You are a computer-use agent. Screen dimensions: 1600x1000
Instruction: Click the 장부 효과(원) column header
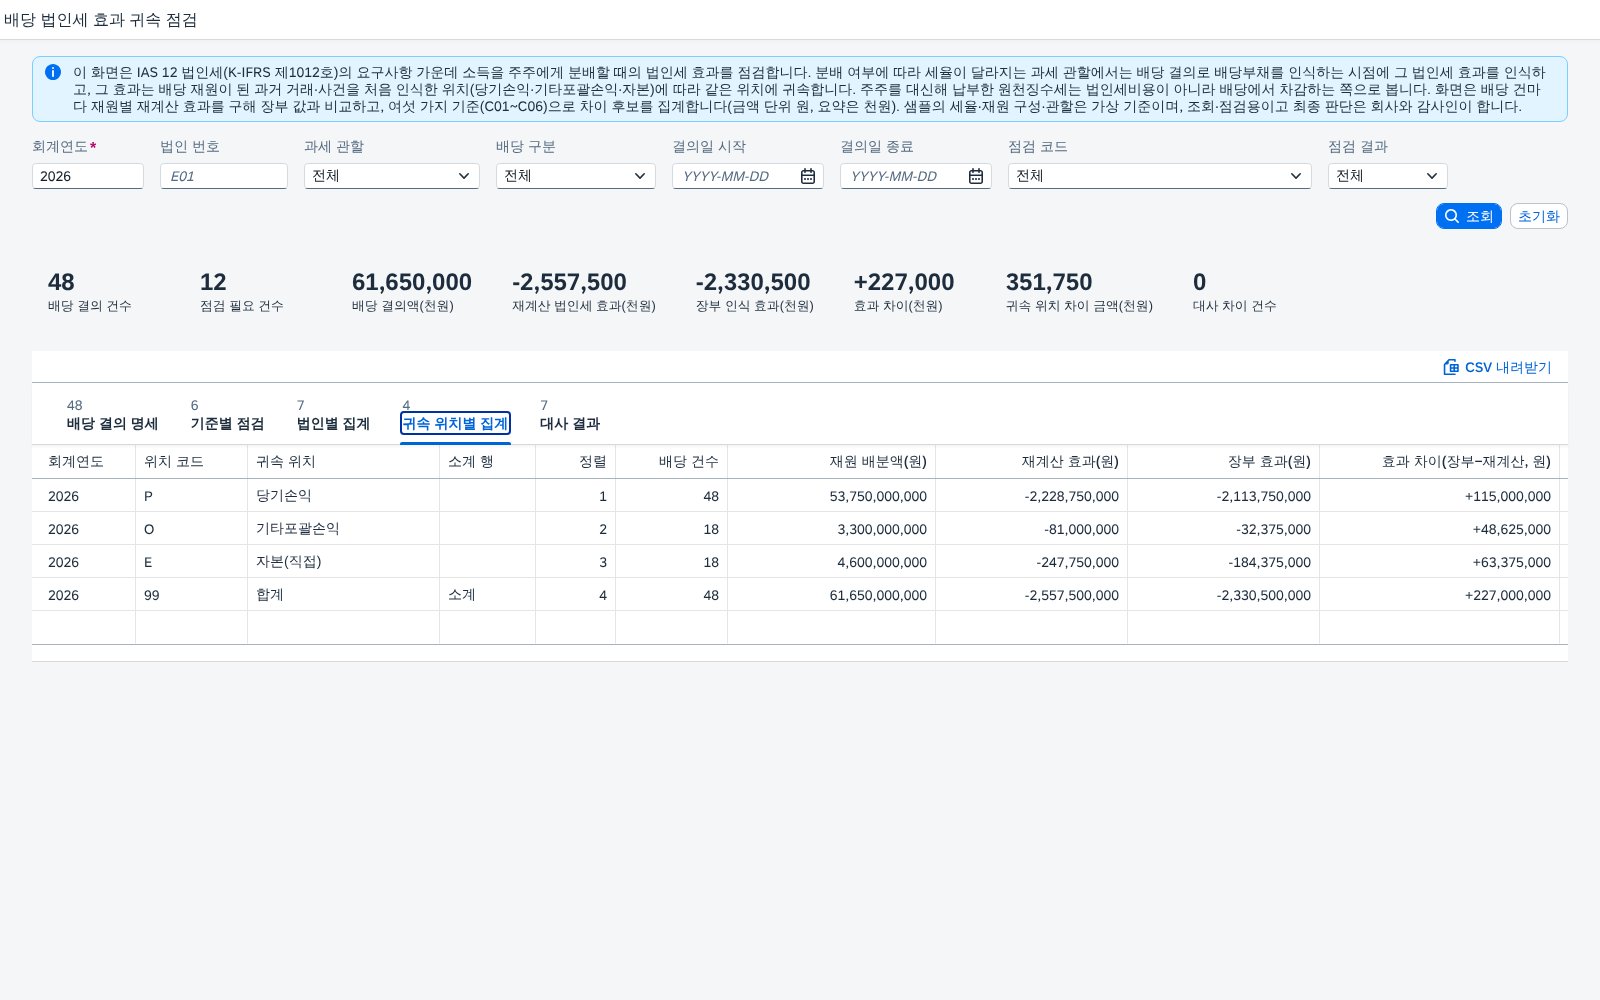tap(1223, 461)
